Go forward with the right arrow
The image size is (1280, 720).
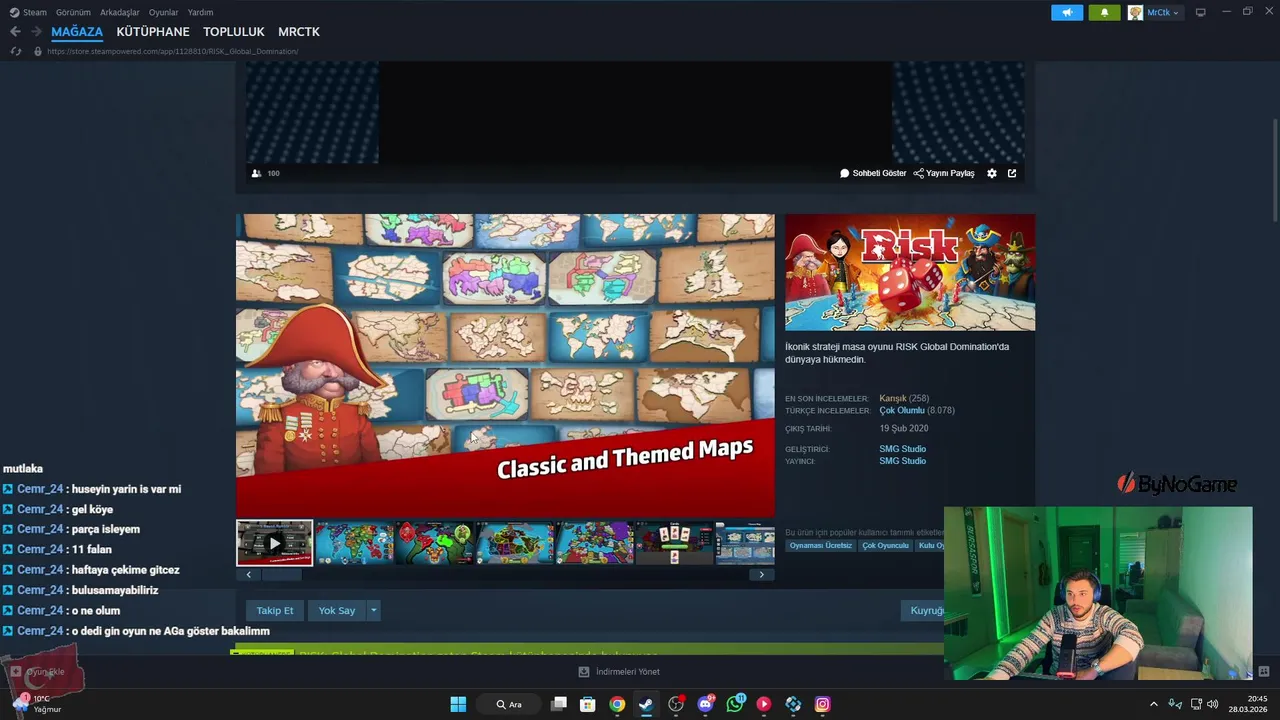tap(36, 32)
